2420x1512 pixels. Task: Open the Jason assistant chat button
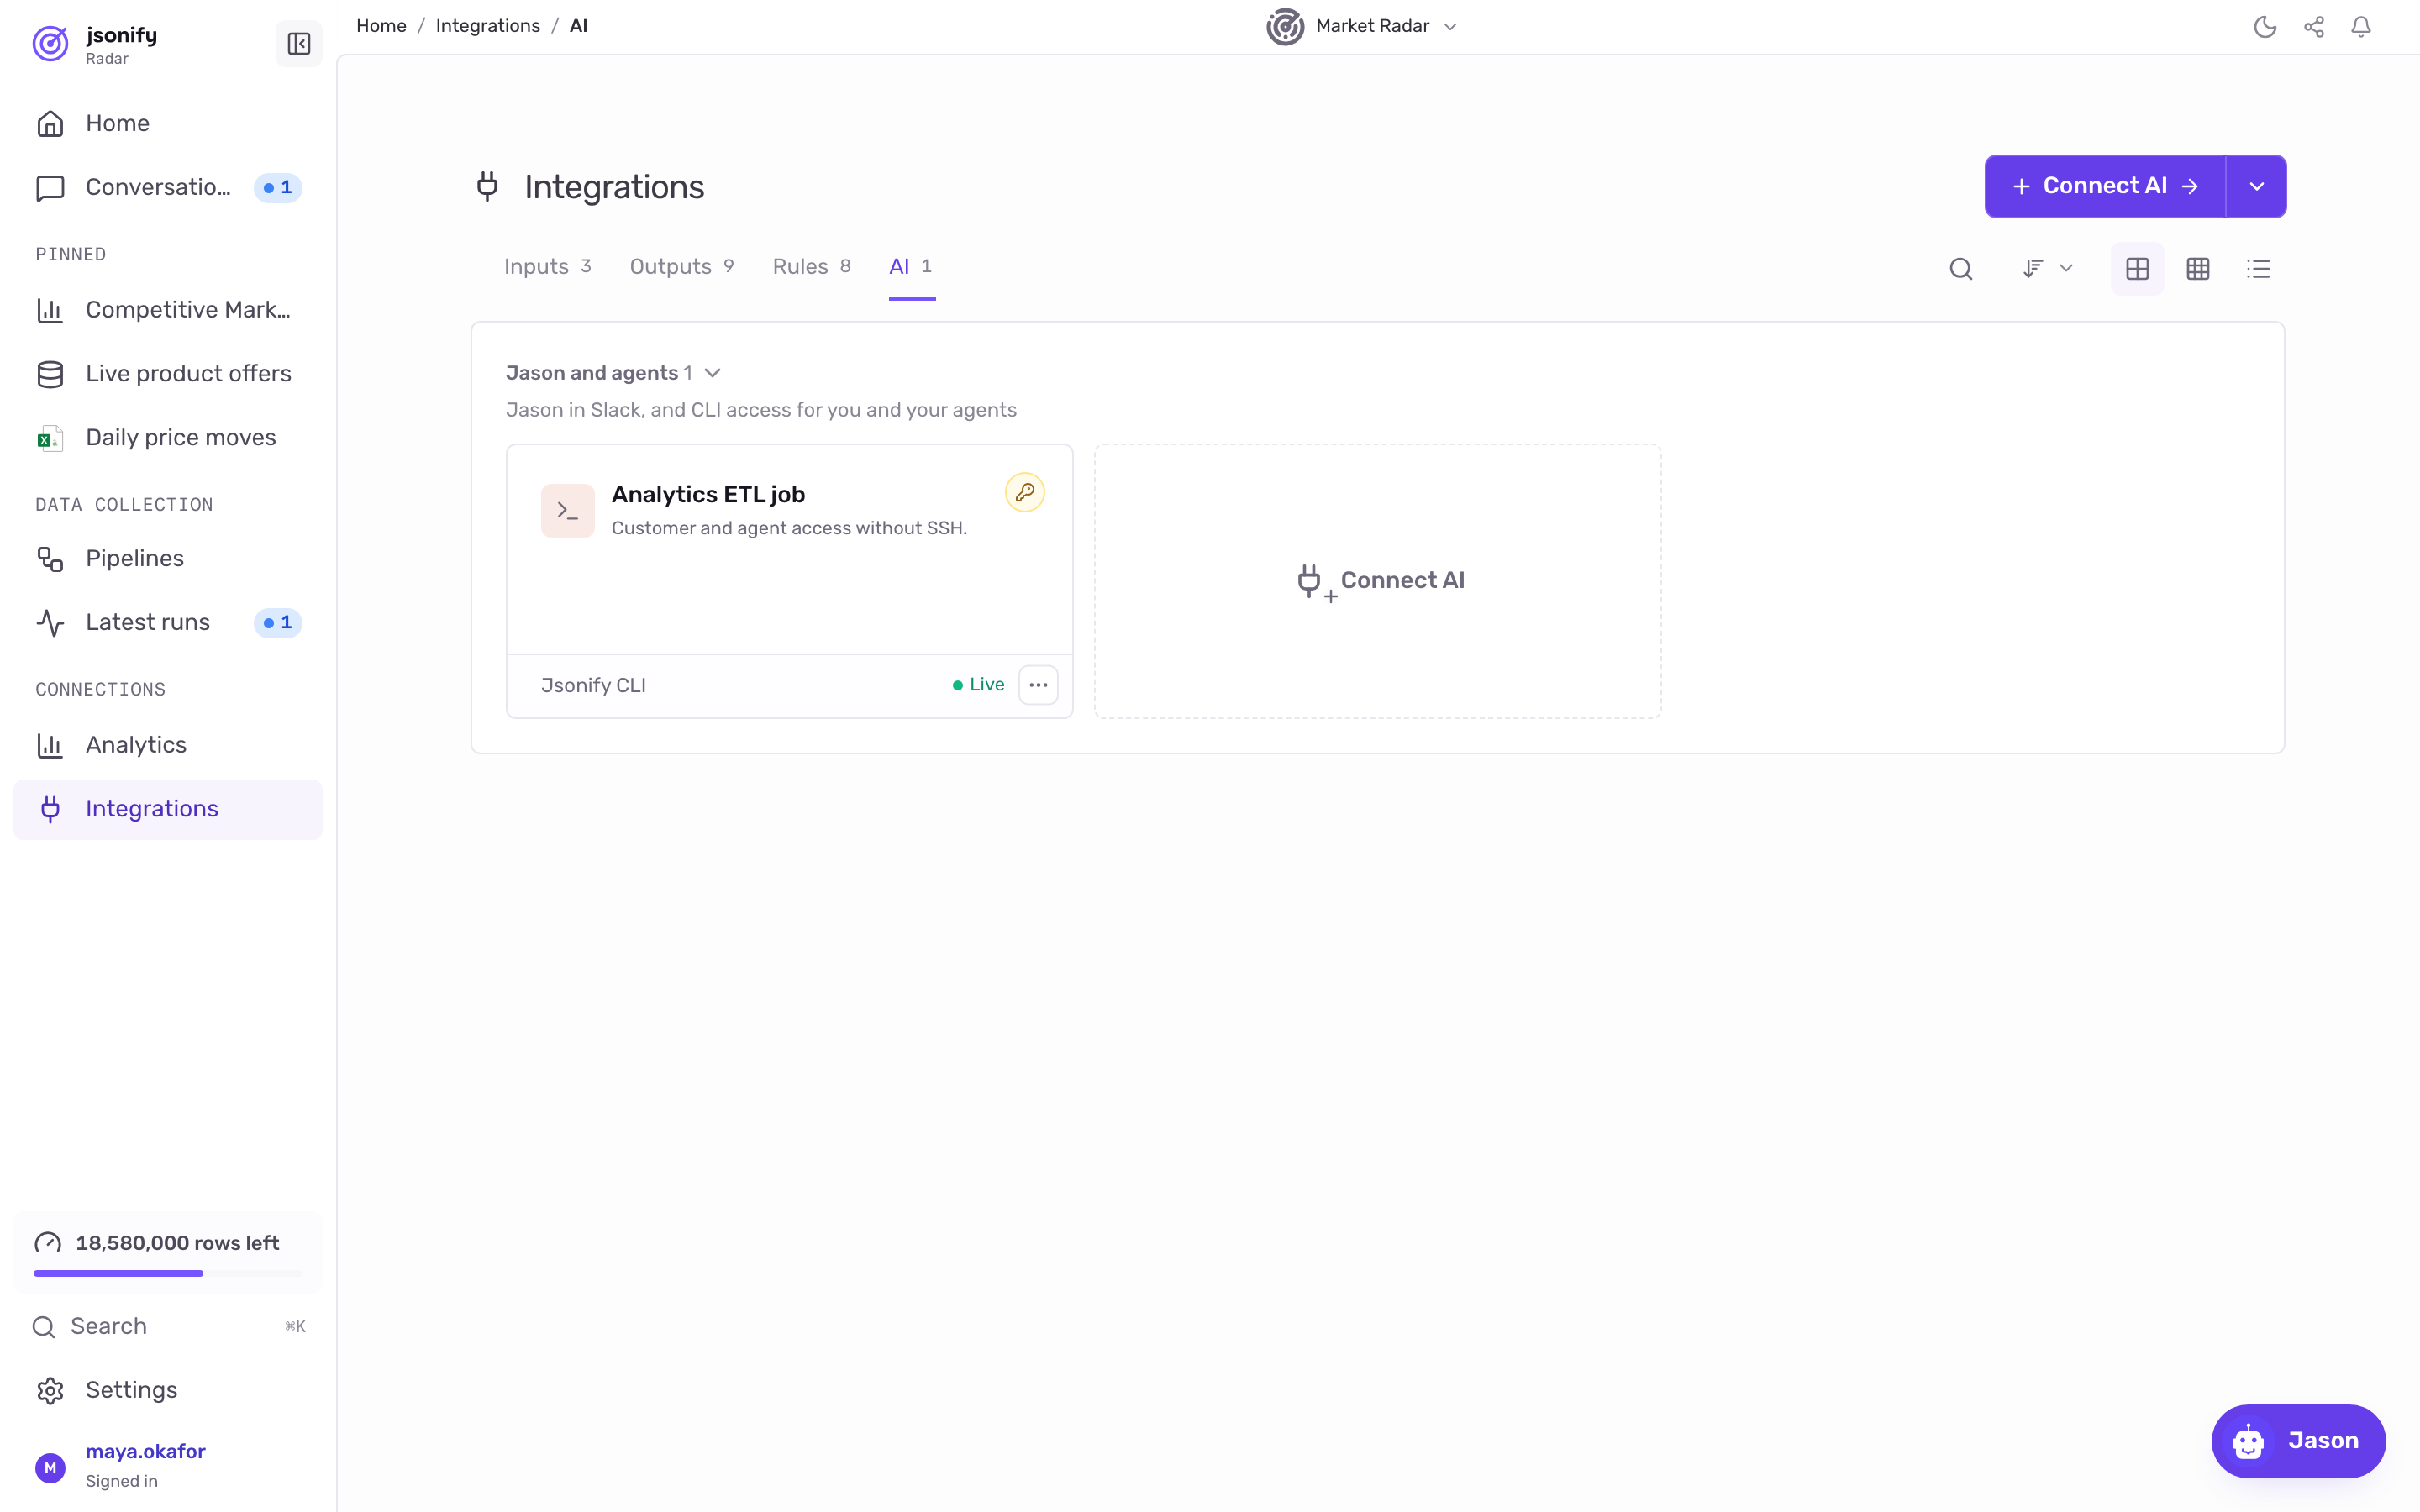[2298, 1441]
